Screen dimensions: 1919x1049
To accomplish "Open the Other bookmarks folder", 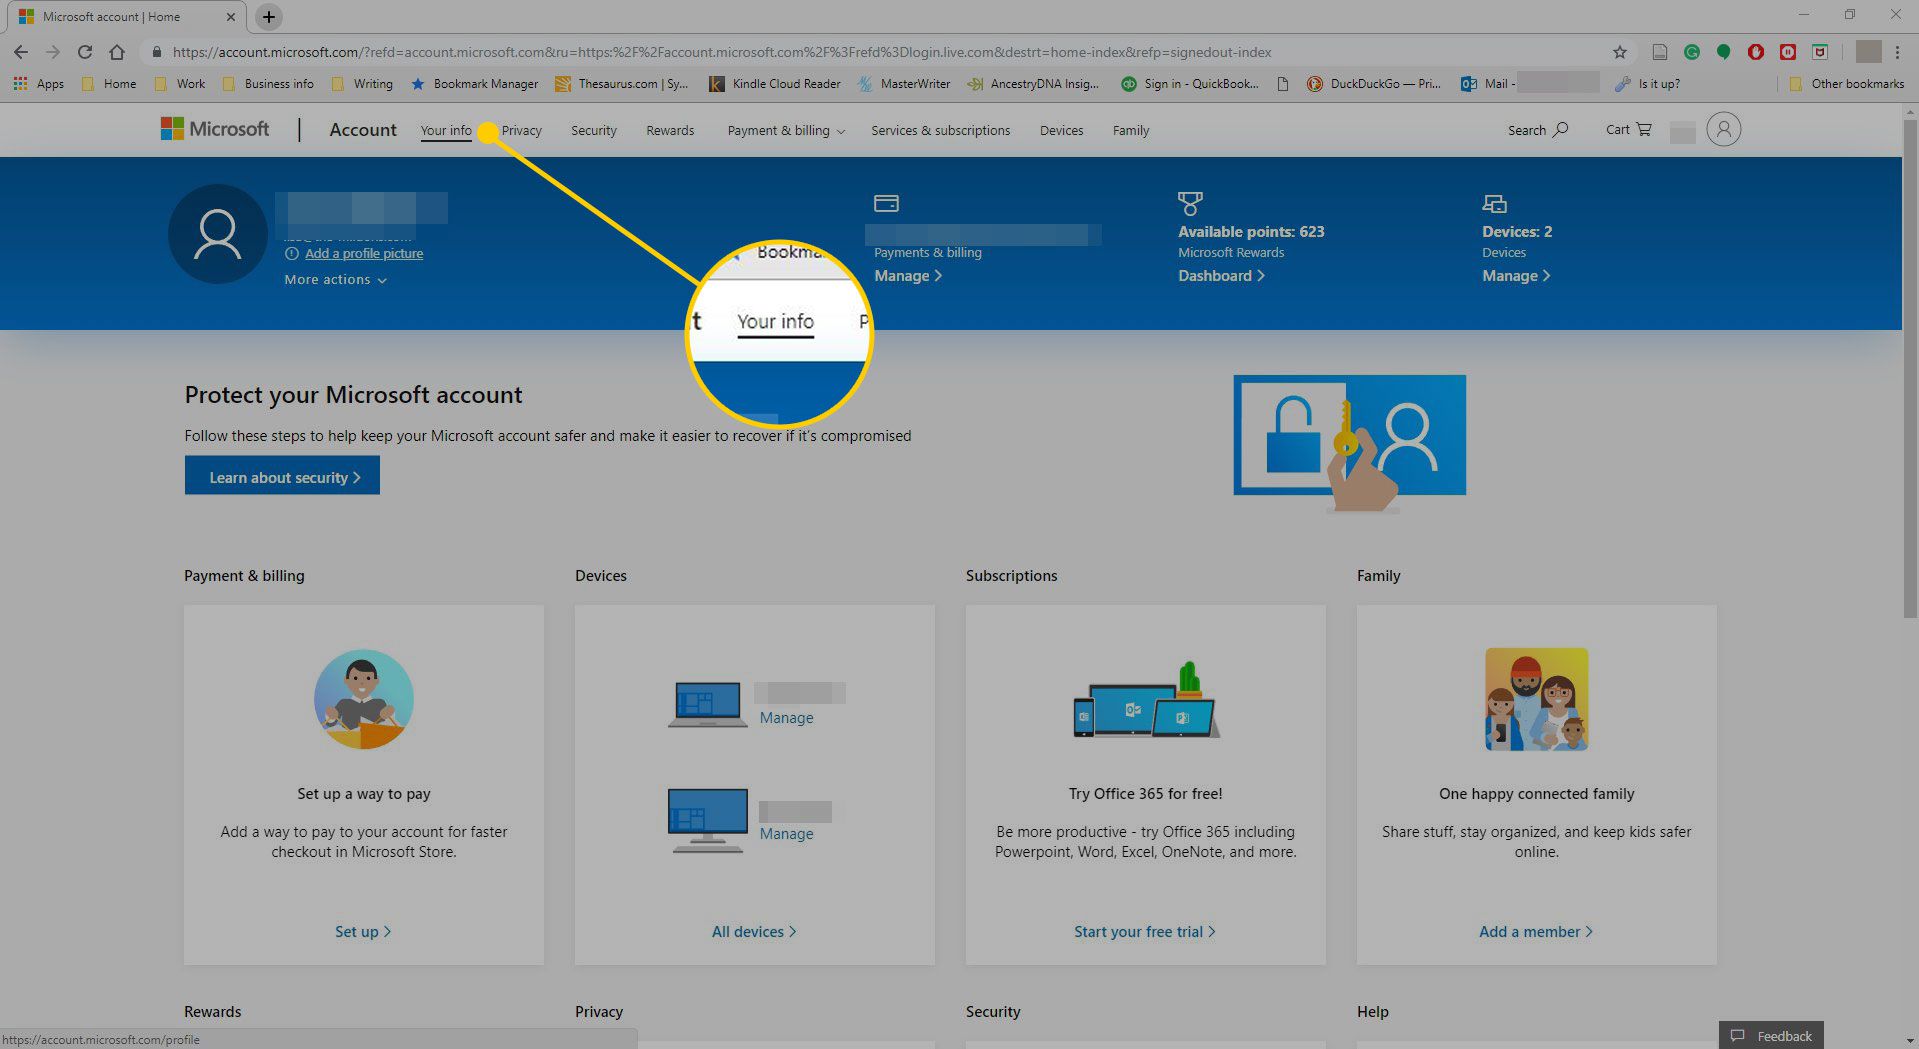I will [1847, 84].
